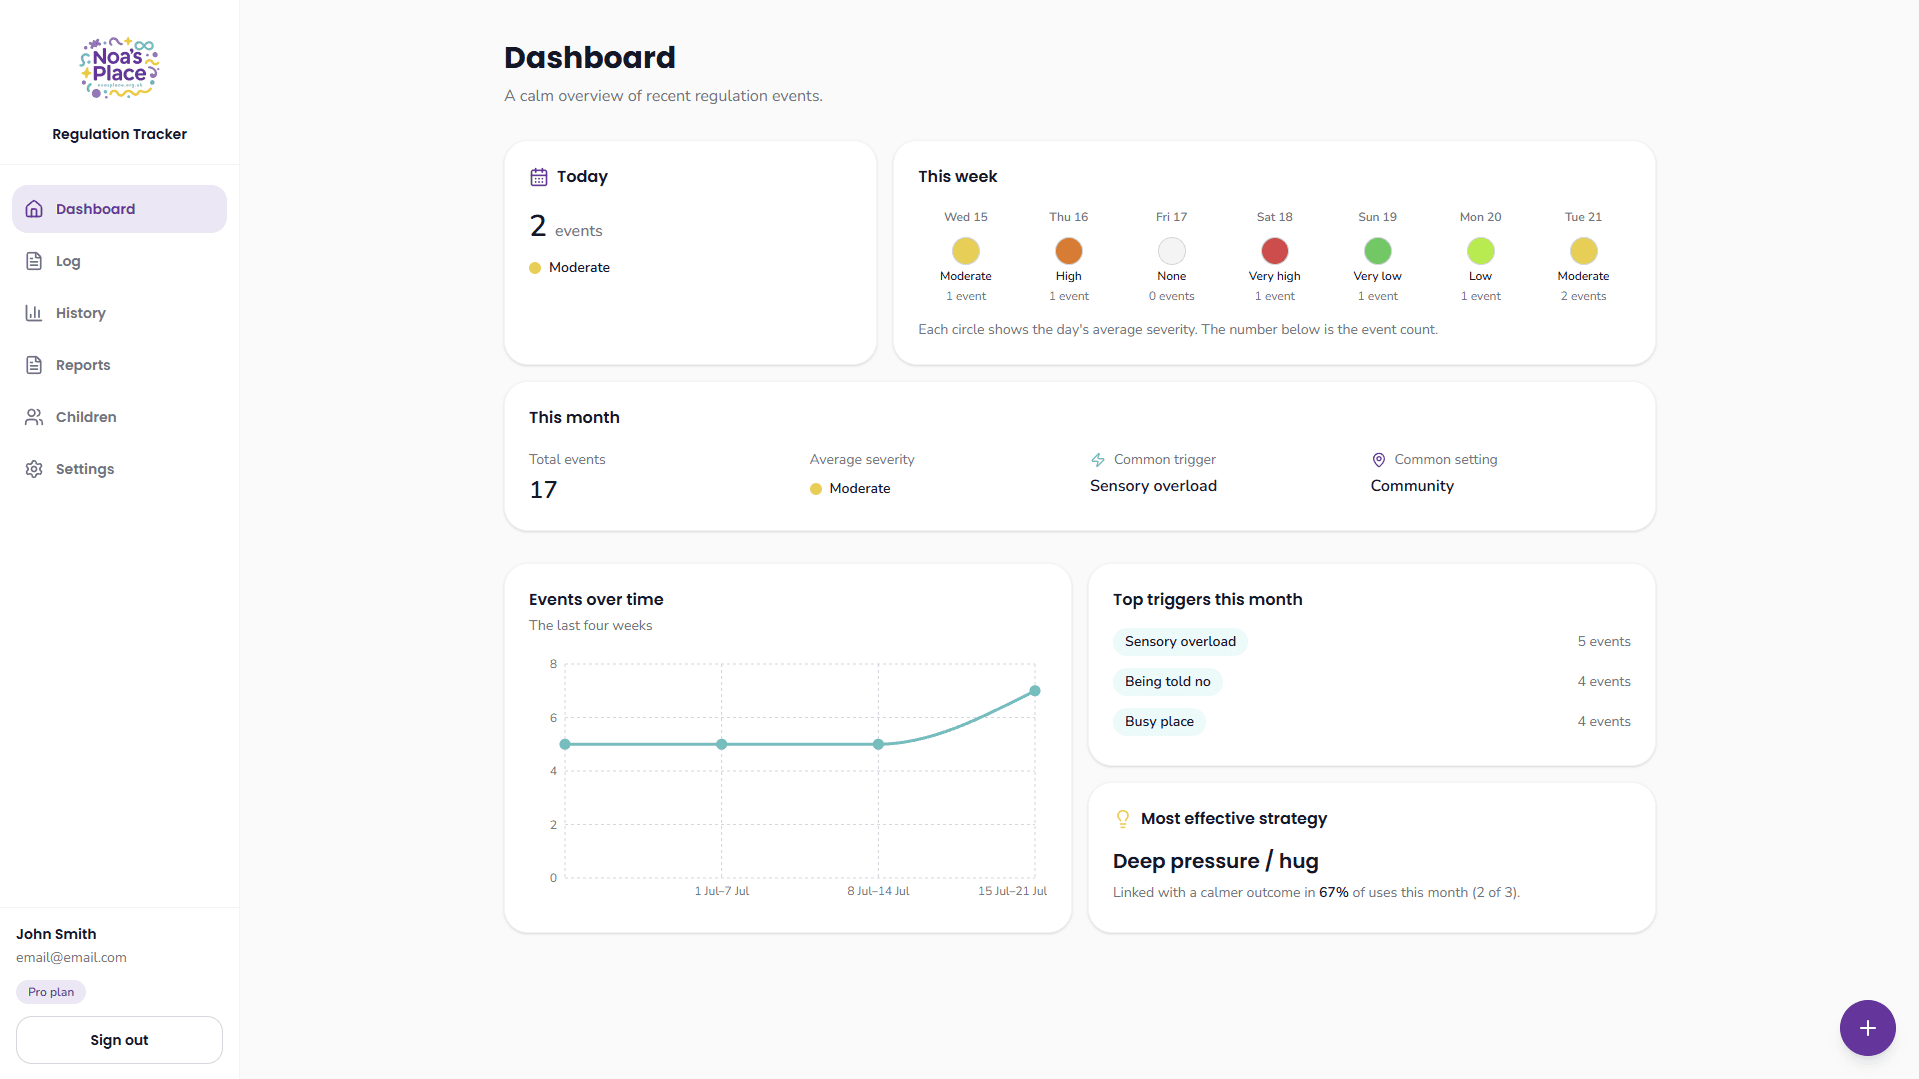Select the Busy place trigger chip

coord(1159,722)
